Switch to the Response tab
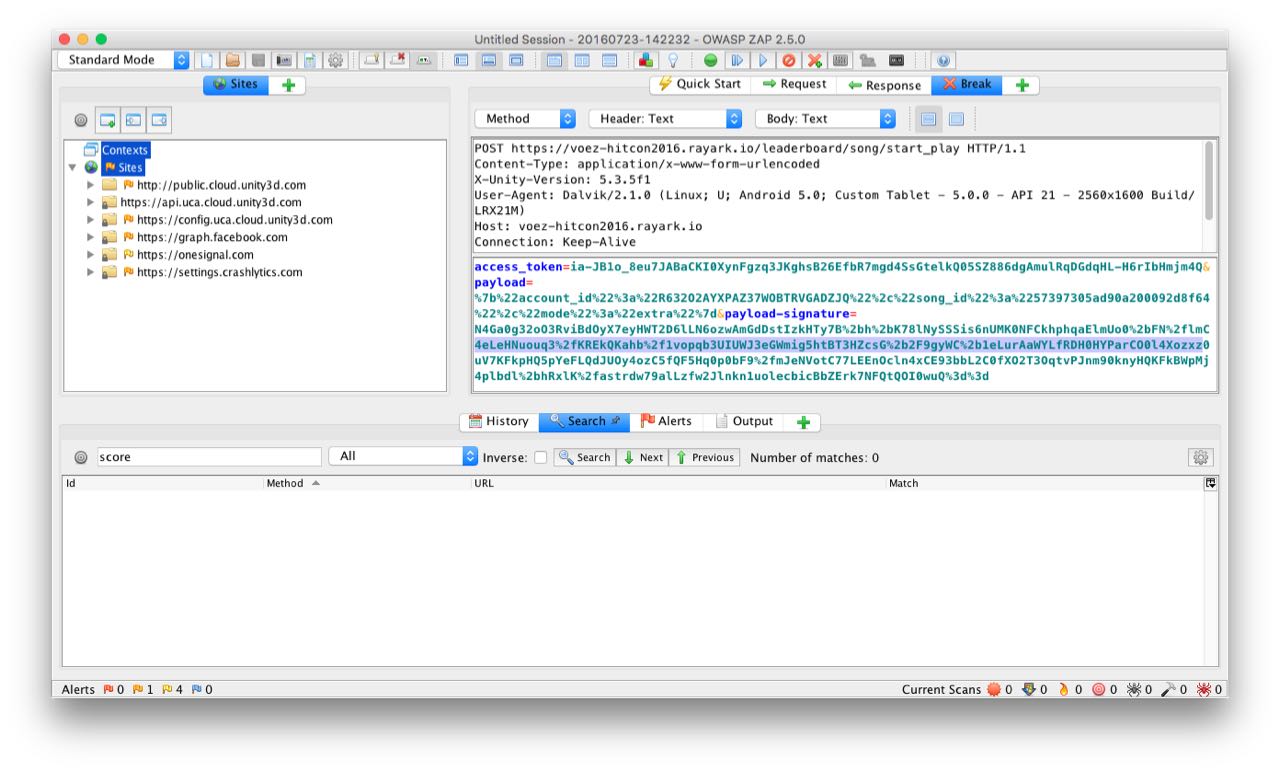Image resolution: width=1280 pixels, height=772 pixels. [884, 85]
